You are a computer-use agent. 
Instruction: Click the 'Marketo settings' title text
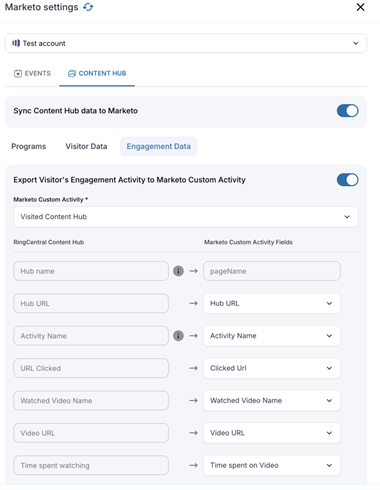point(41,7)
